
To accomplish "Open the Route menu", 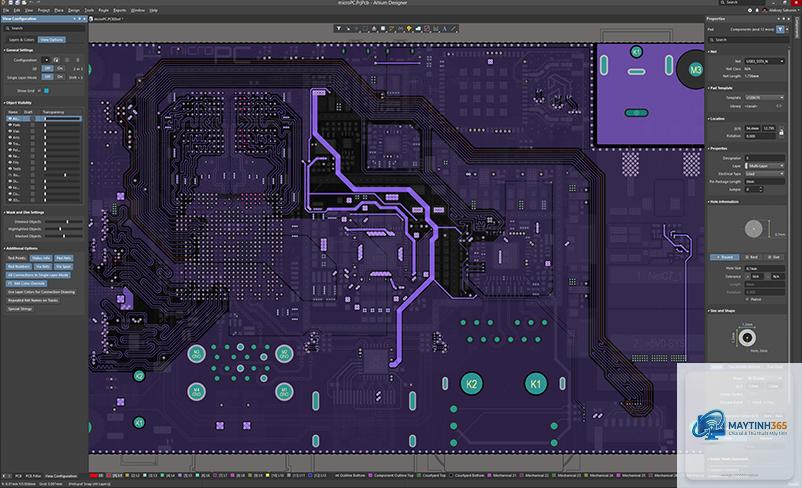I will [103, 10].
